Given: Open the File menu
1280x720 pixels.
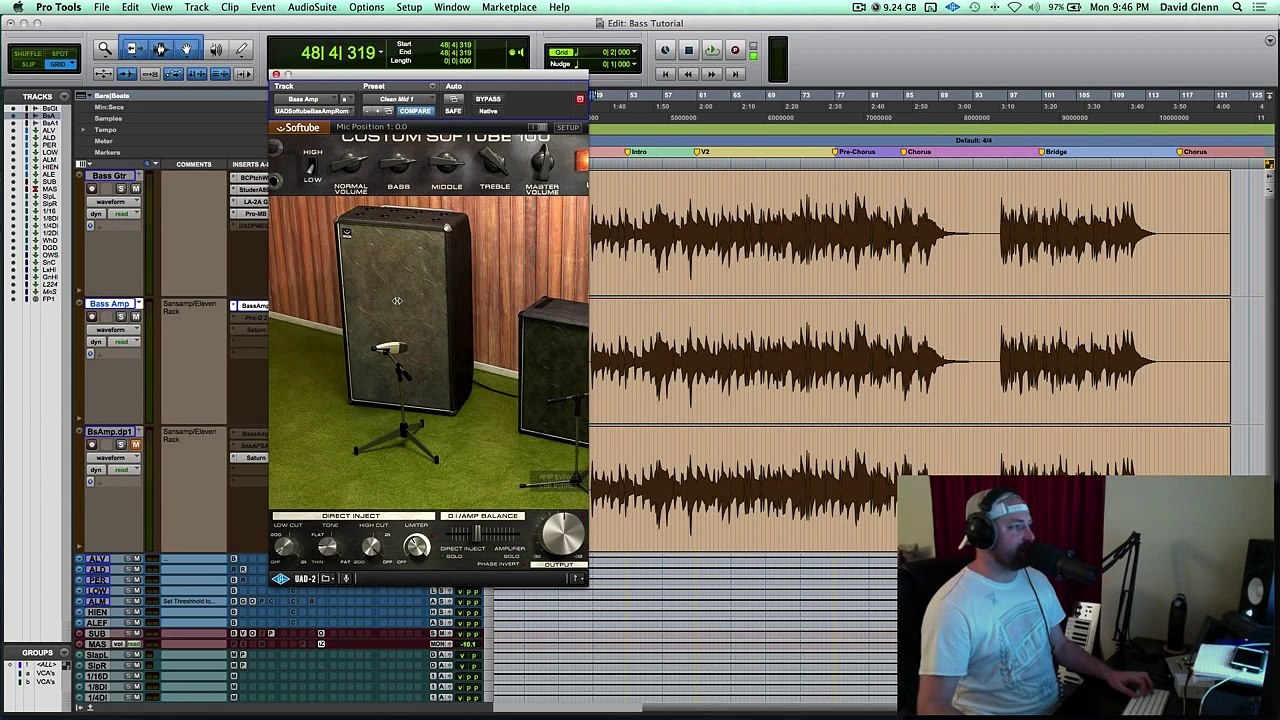Looking at the screenshot, I should (x=102, y=7).
